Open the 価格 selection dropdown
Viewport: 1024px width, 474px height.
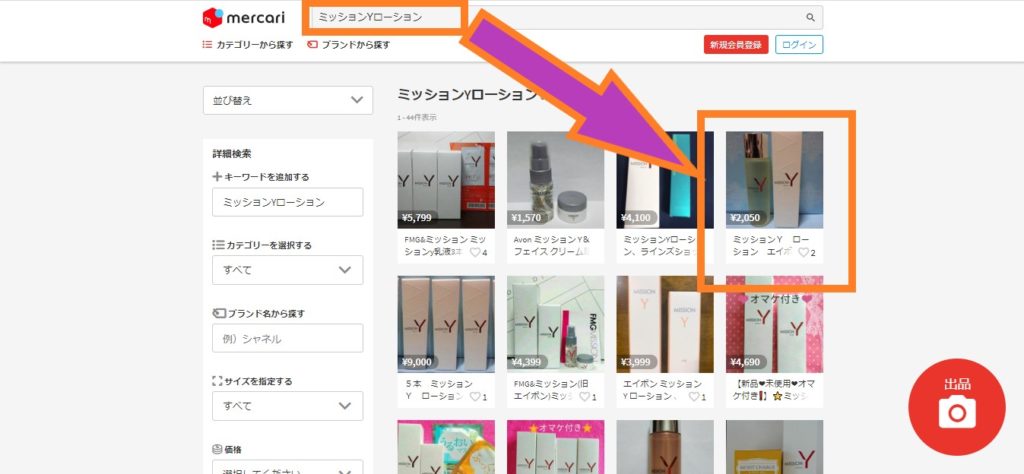[x=288, y=467]
